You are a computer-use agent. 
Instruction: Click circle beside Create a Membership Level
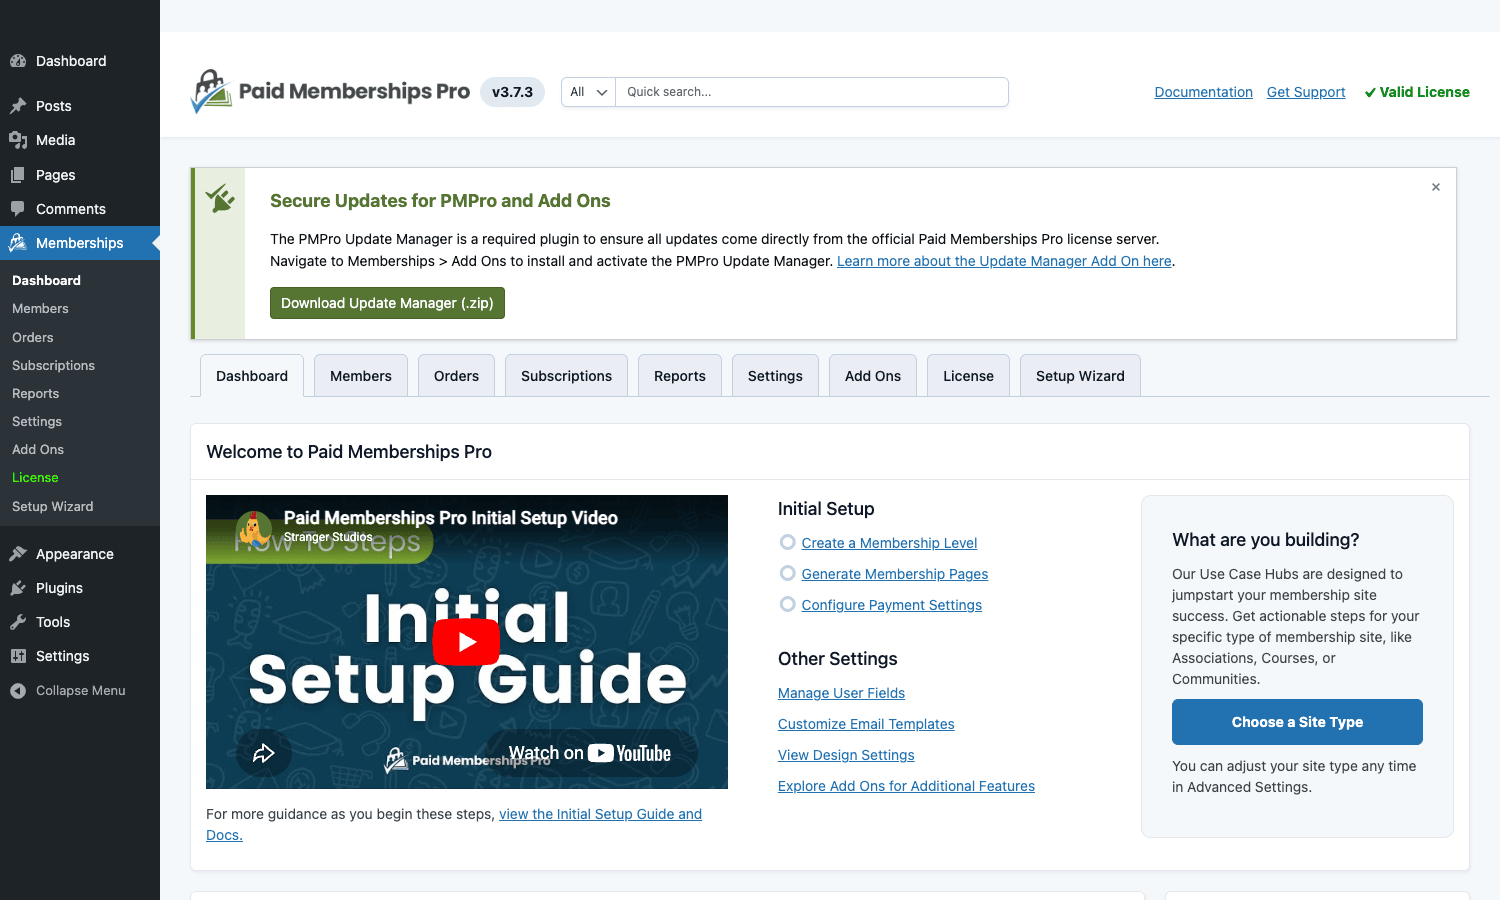(x=788, y=542)
